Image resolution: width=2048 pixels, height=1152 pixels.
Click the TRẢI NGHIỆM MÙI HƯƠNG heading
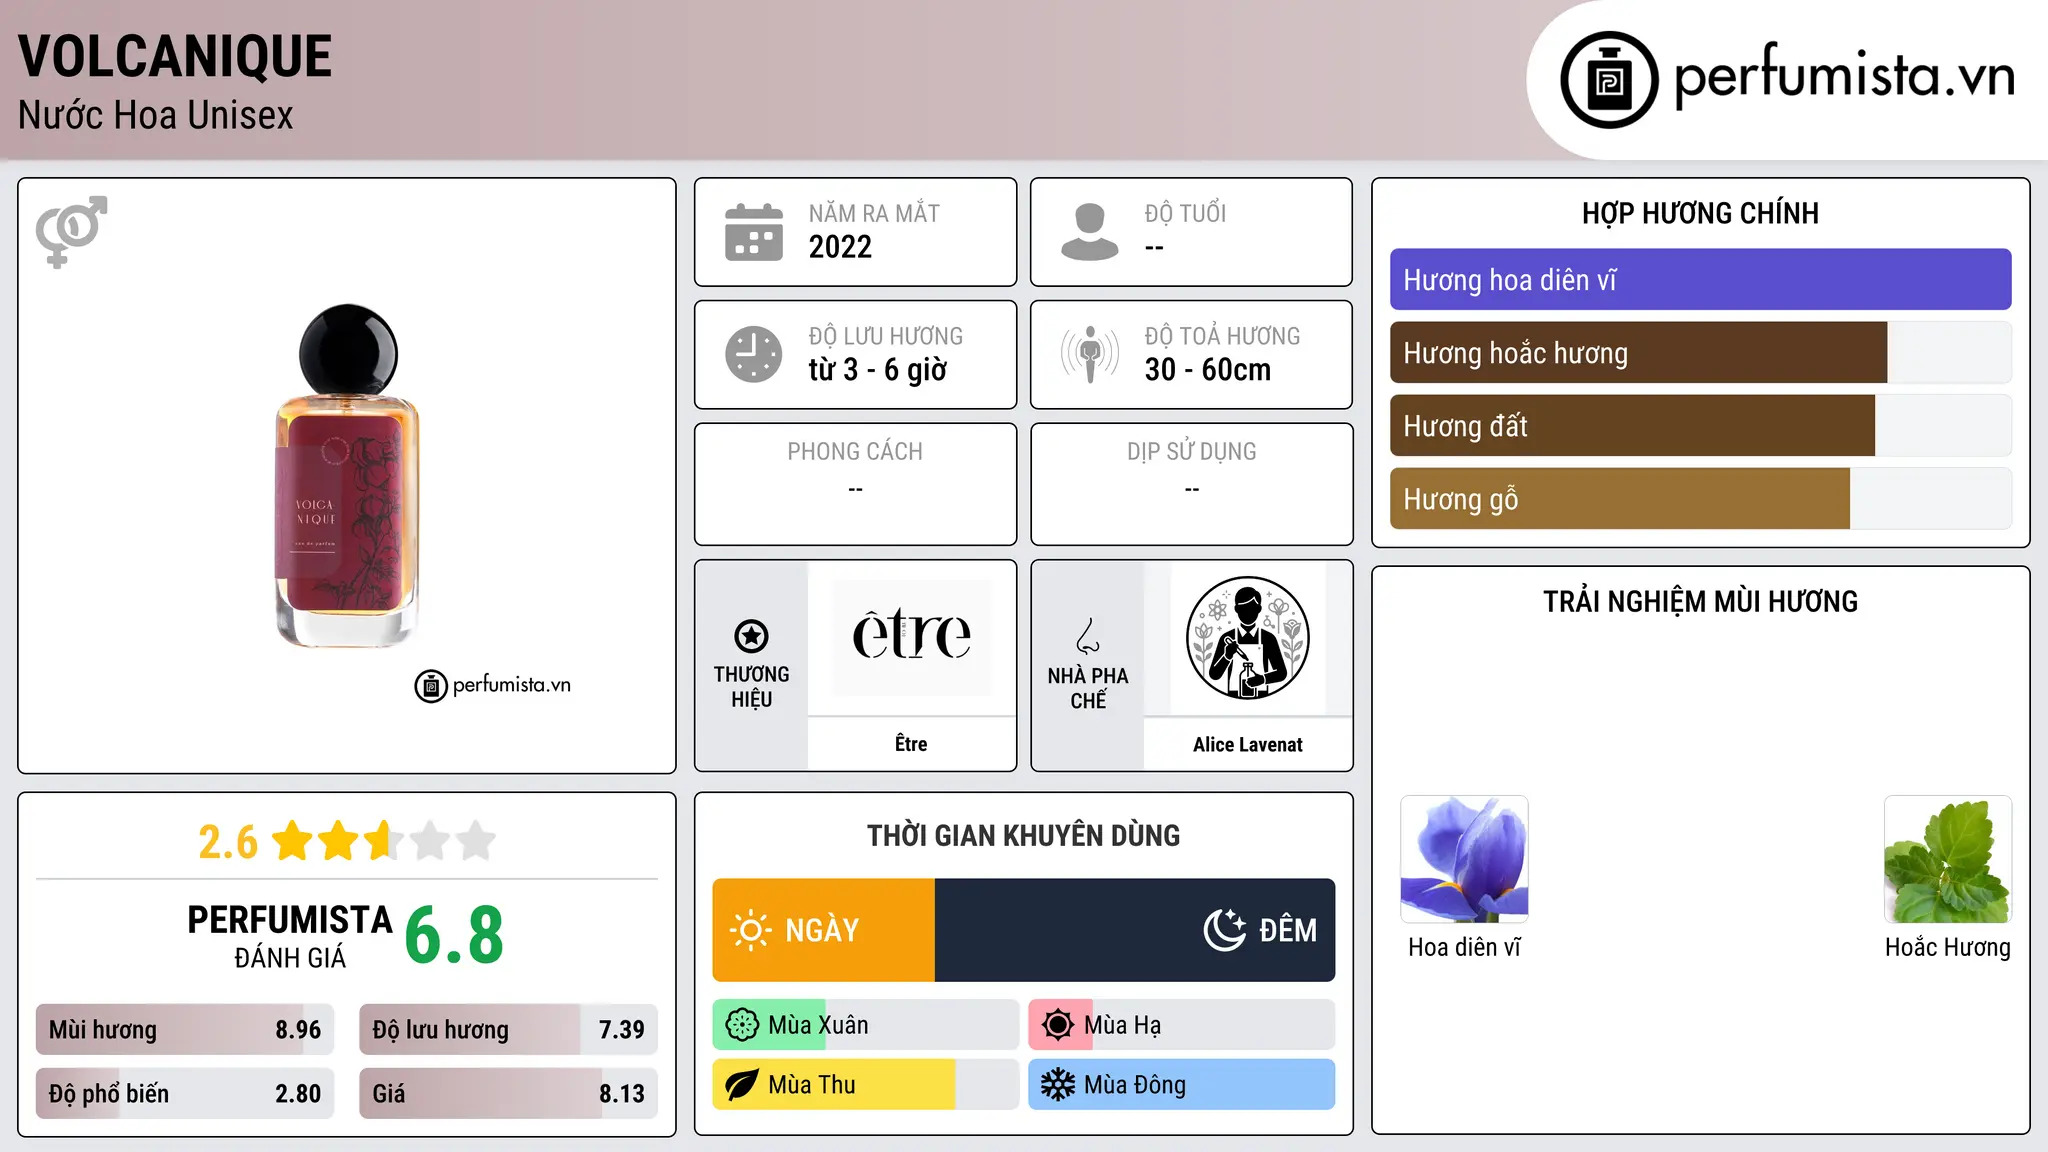tap(1700, 602)
